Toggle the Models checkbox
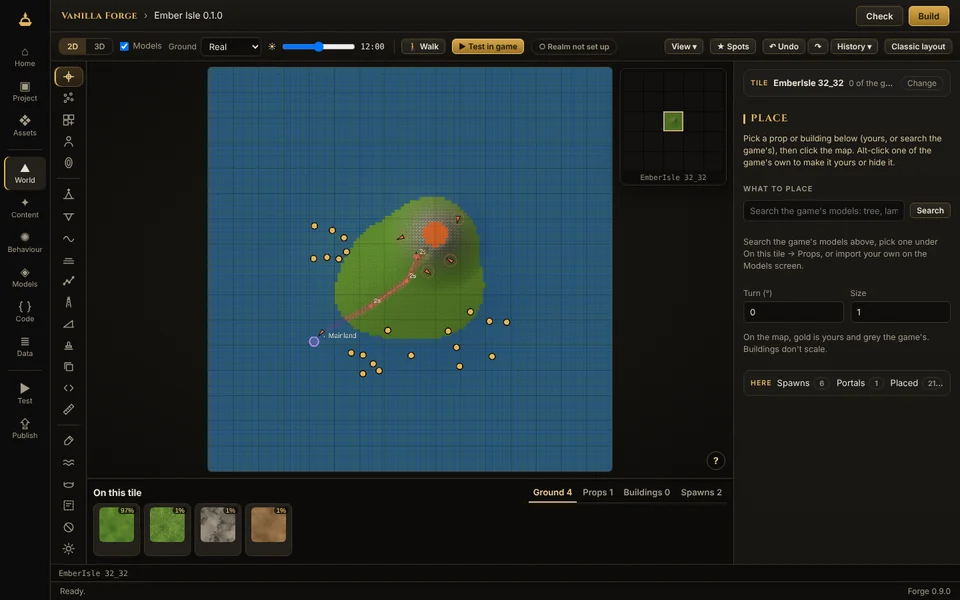The width and height of the screenshot is (960, 600). click(x=124, y=47)
